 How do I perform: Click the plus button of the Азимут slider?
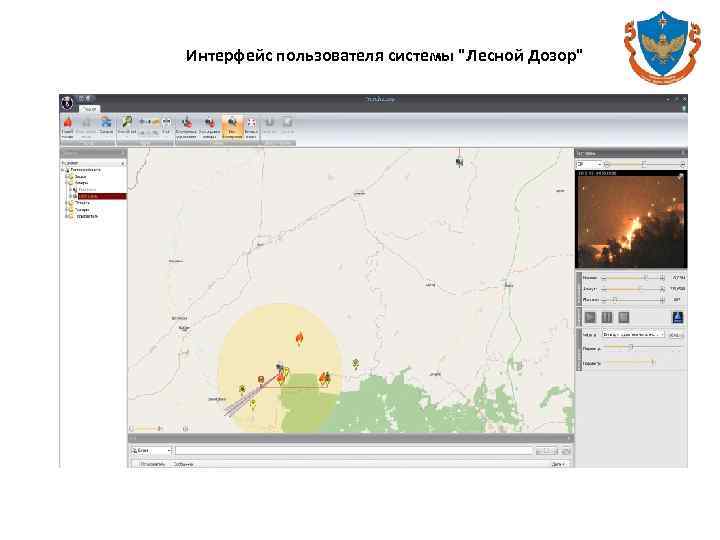coord(662,289)
